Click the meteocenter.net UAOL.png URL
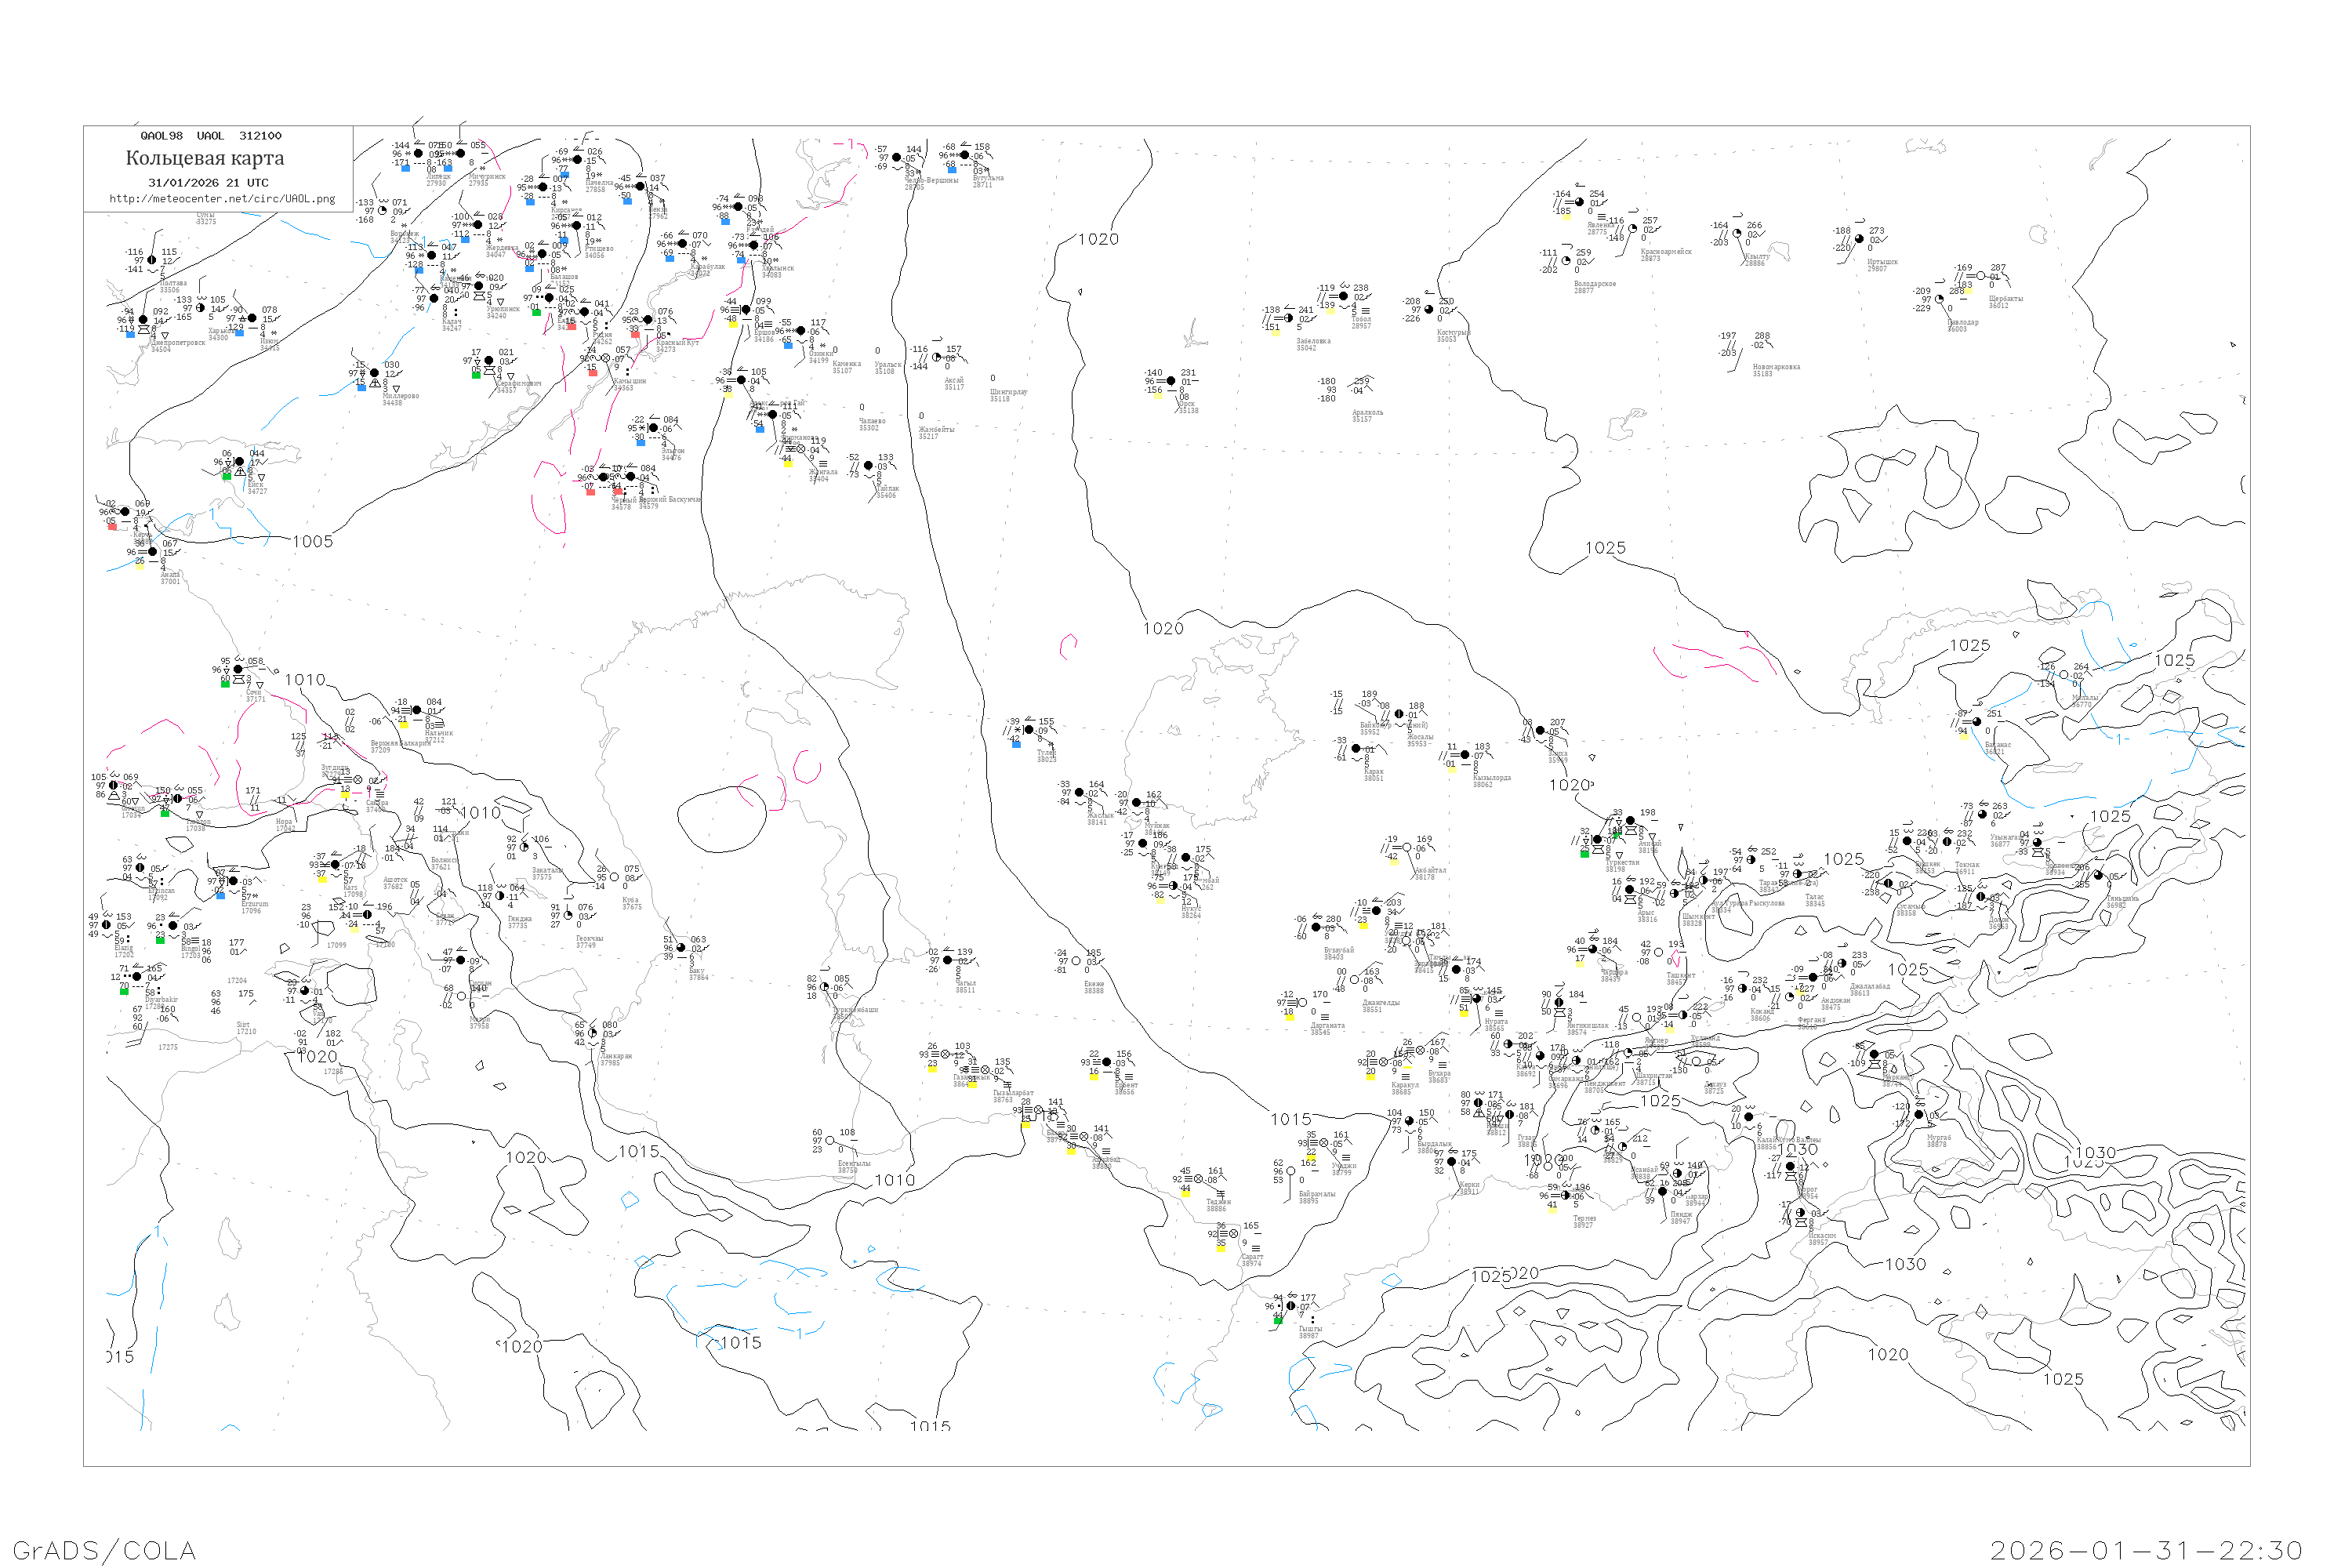 222,199
